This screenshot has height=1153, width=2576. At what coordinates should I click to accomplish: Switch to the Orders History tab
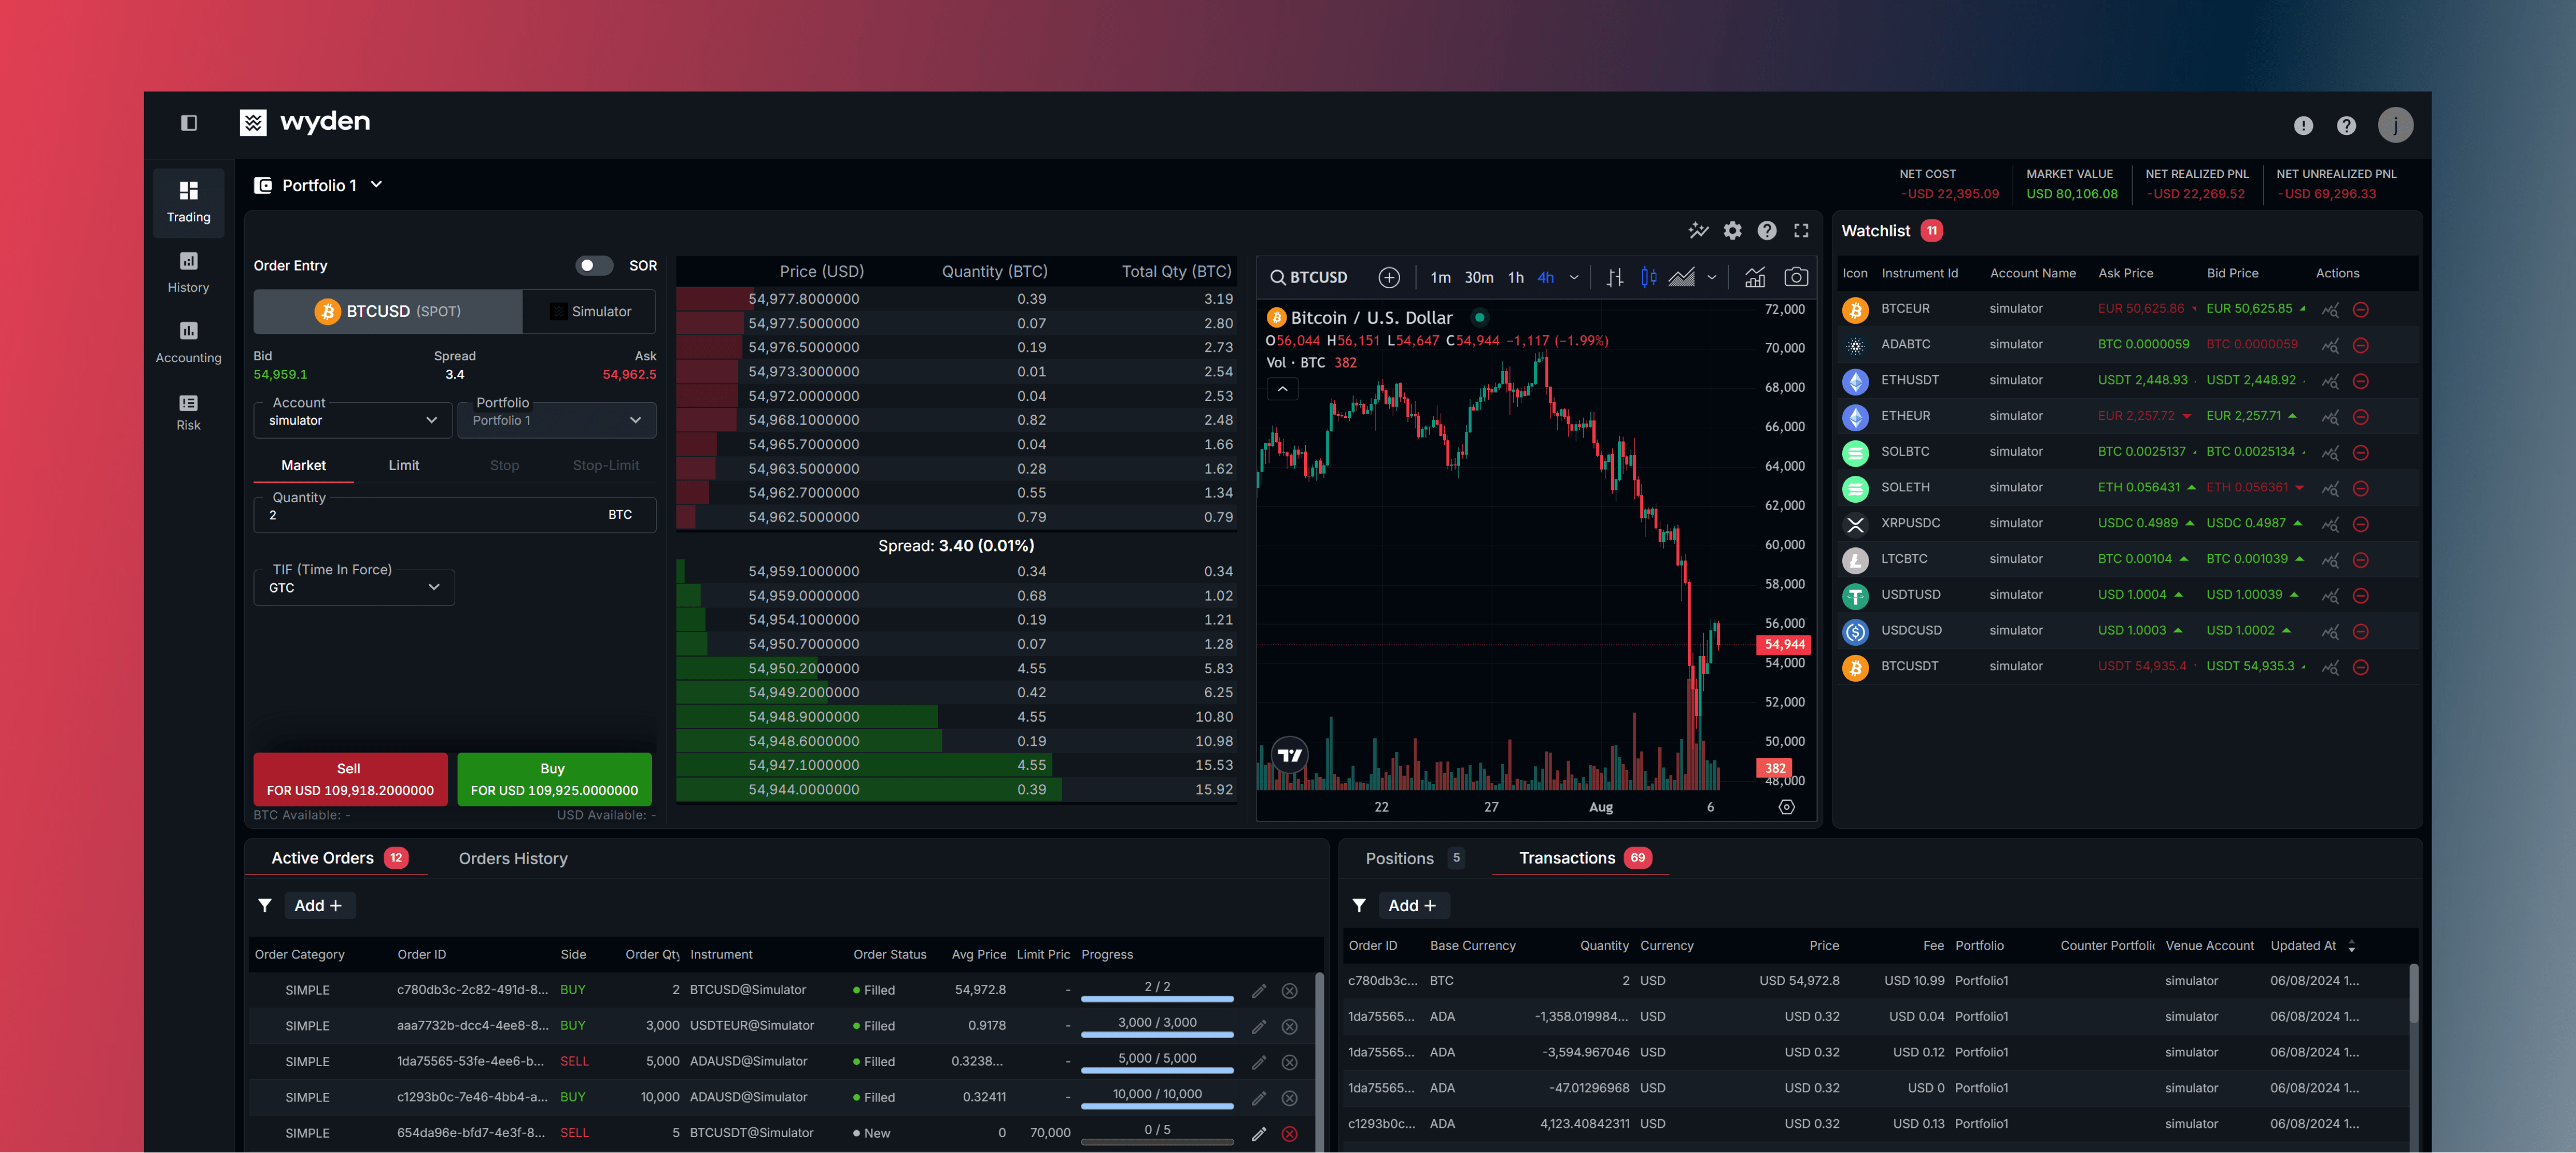(513, 857)
